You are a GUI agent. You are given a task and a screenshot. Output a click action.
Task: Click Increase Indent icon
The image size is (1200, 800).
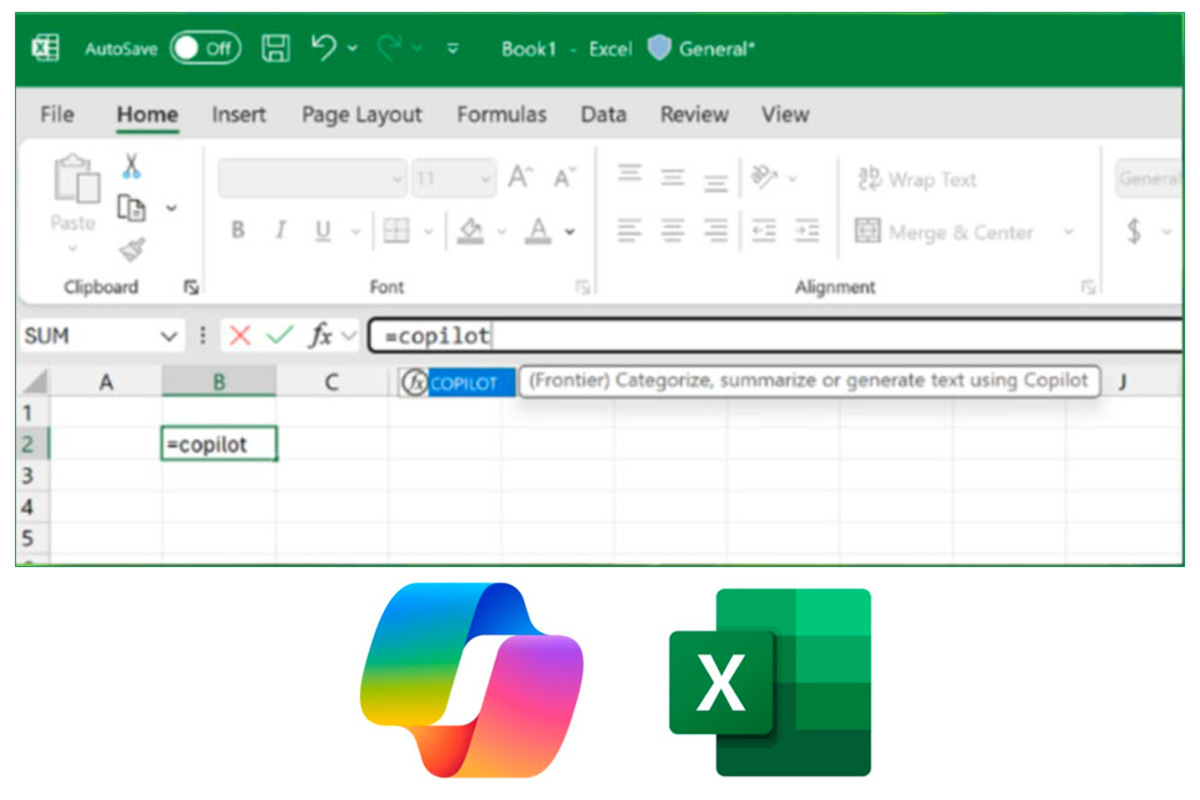pos(806,232)
